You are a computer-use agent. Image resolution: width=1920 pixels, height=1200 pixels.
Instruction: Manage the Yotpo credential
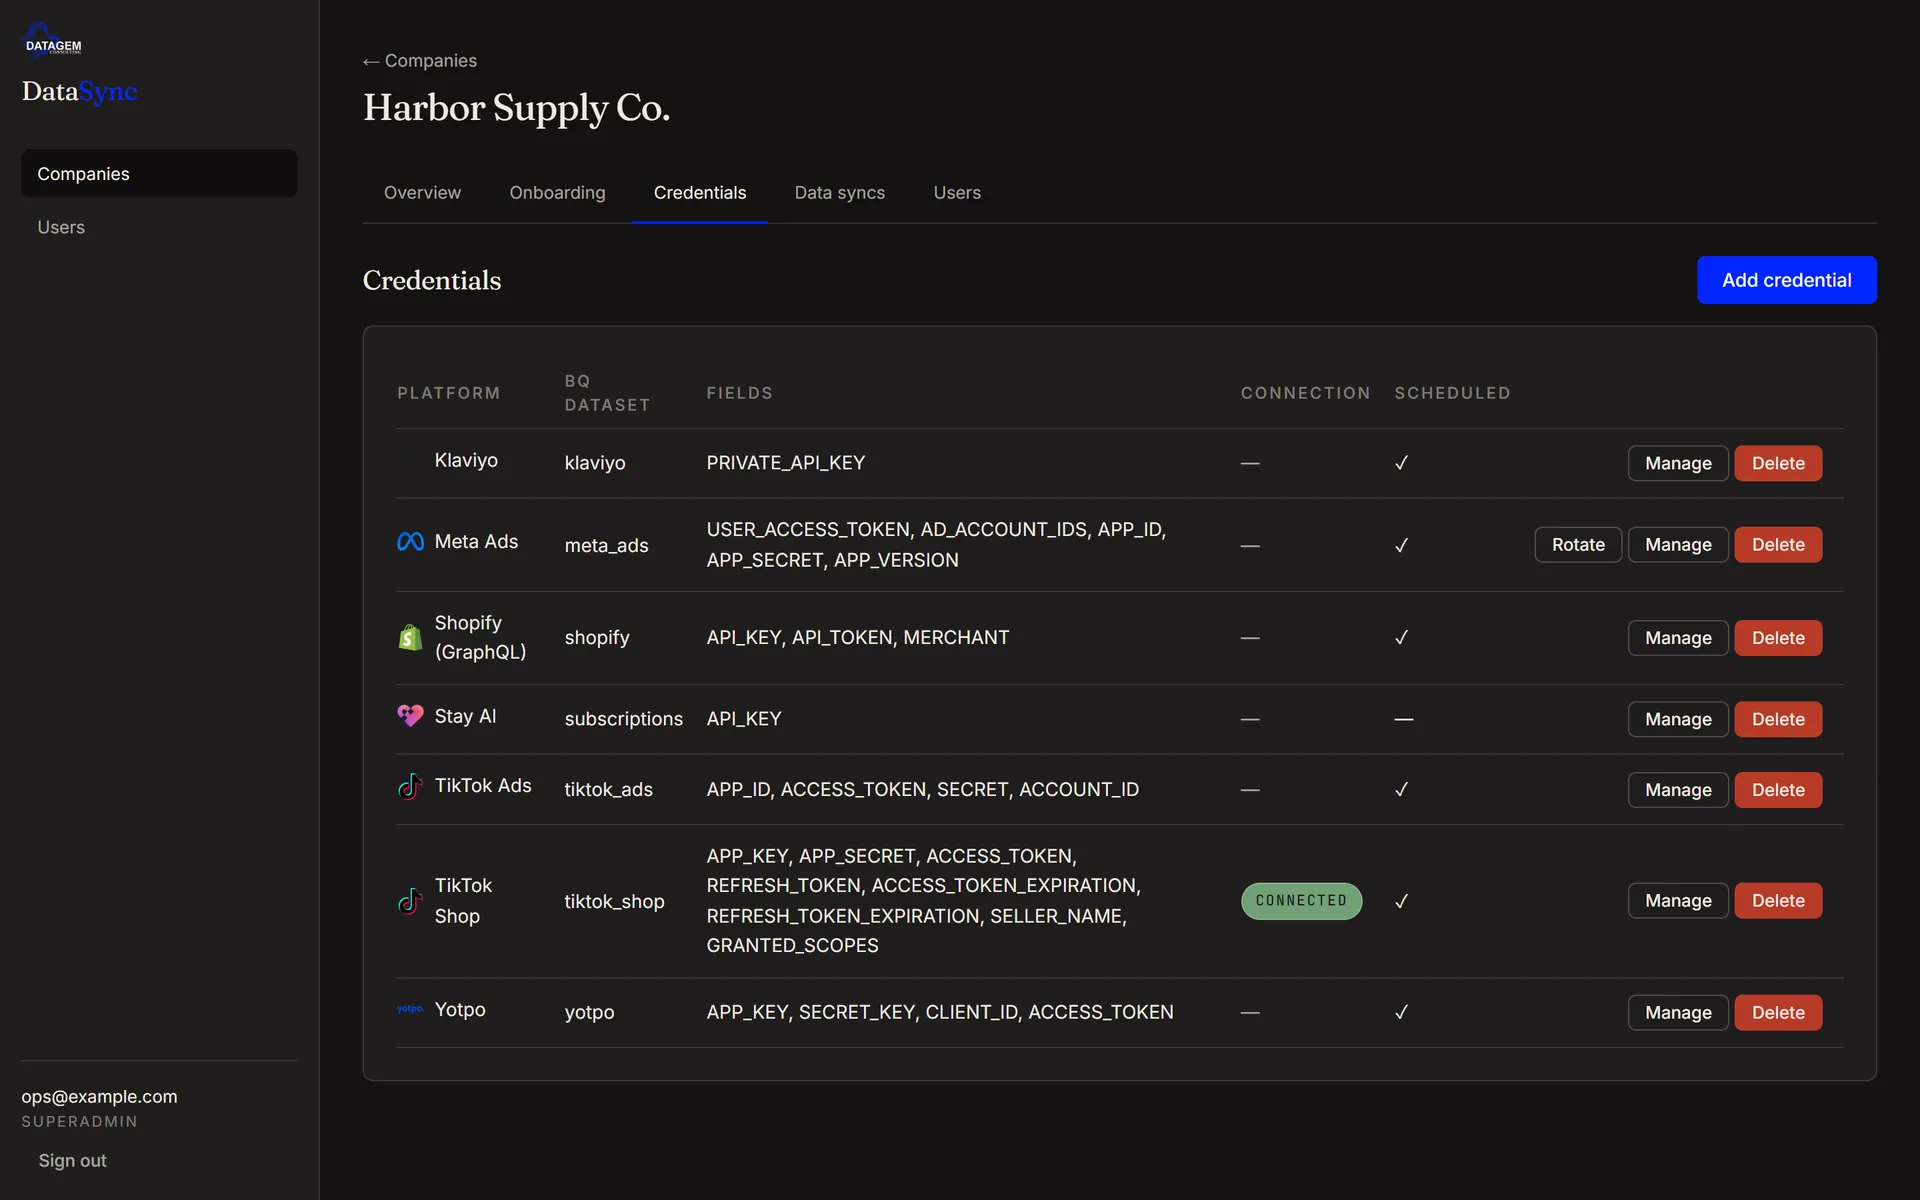[x=1678, y=1013]
